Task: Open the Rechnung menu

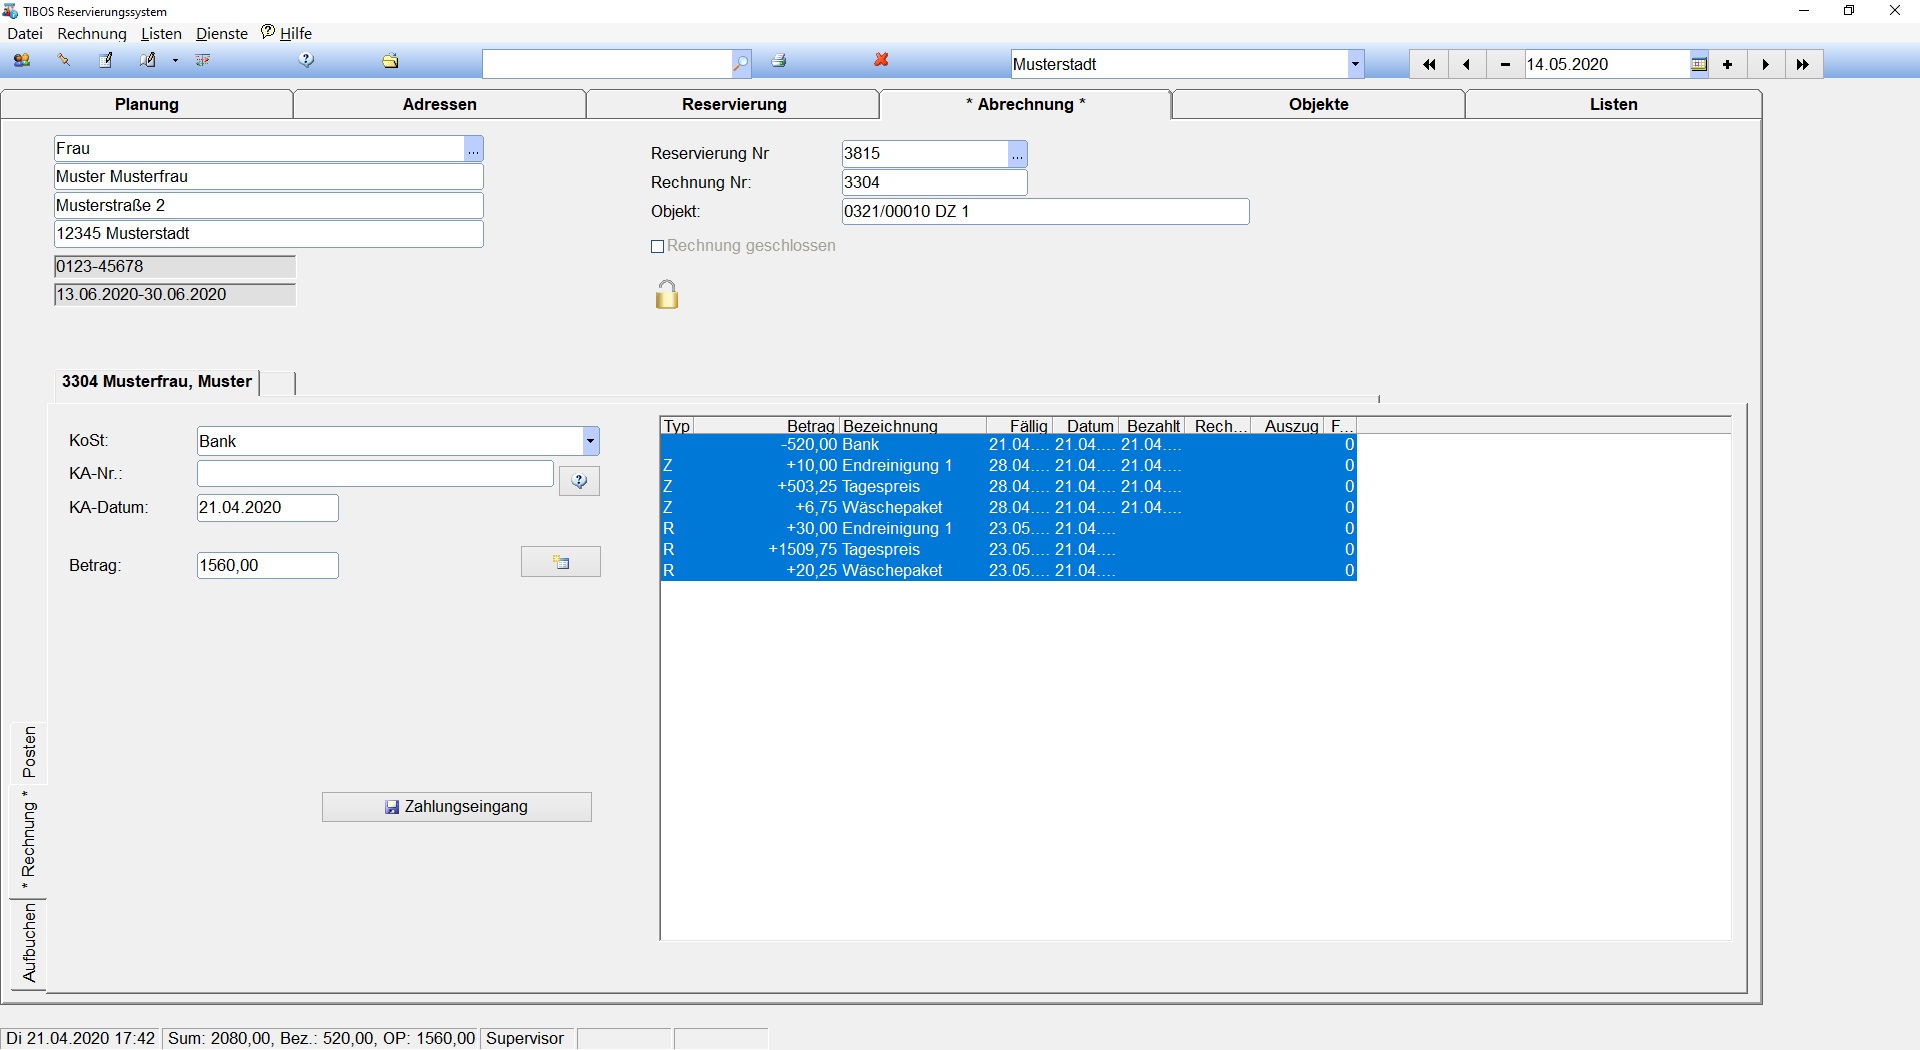Action: coord(92,33)
